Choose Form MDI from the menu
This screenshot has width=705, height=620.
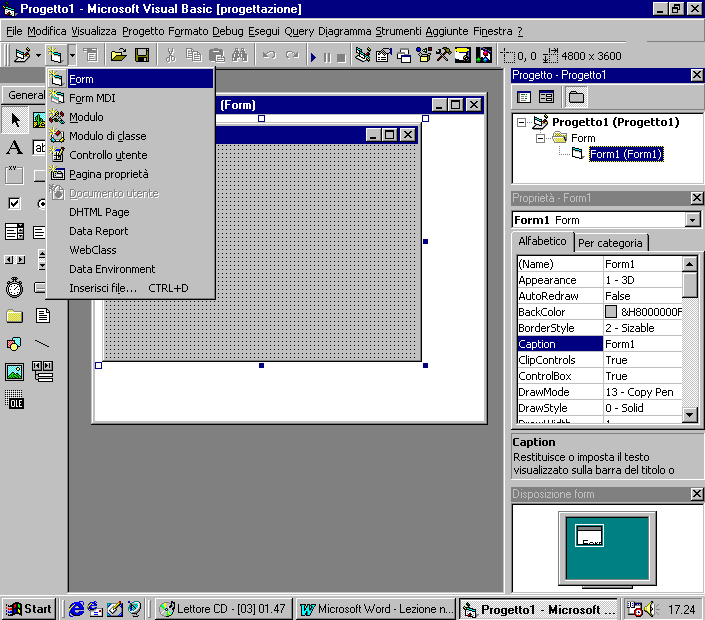[130, 98]
